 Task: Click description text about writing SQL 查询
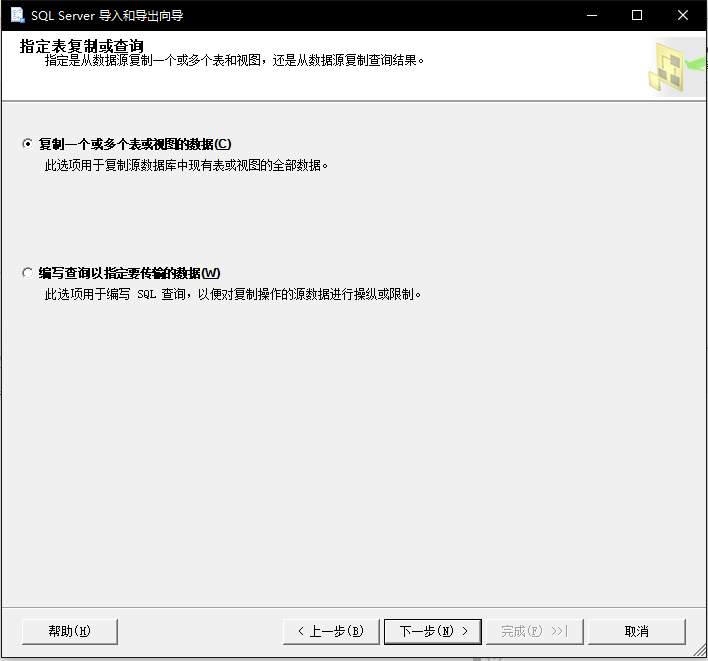[233, 294]
